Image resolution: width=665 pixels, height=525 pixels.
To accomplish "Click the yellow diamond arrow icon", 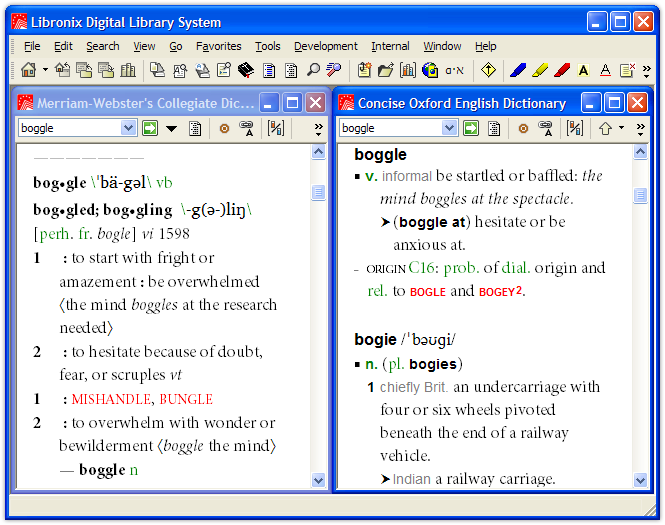I will (x=488, y=70).
